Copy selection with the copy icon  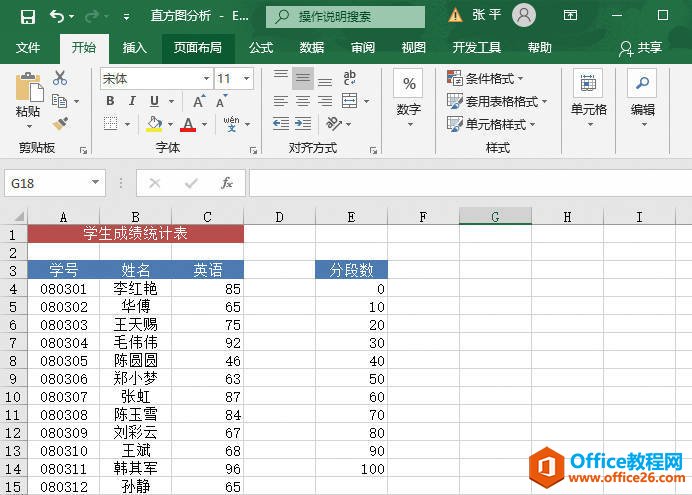pyautogui.click(x=60, y=101)
